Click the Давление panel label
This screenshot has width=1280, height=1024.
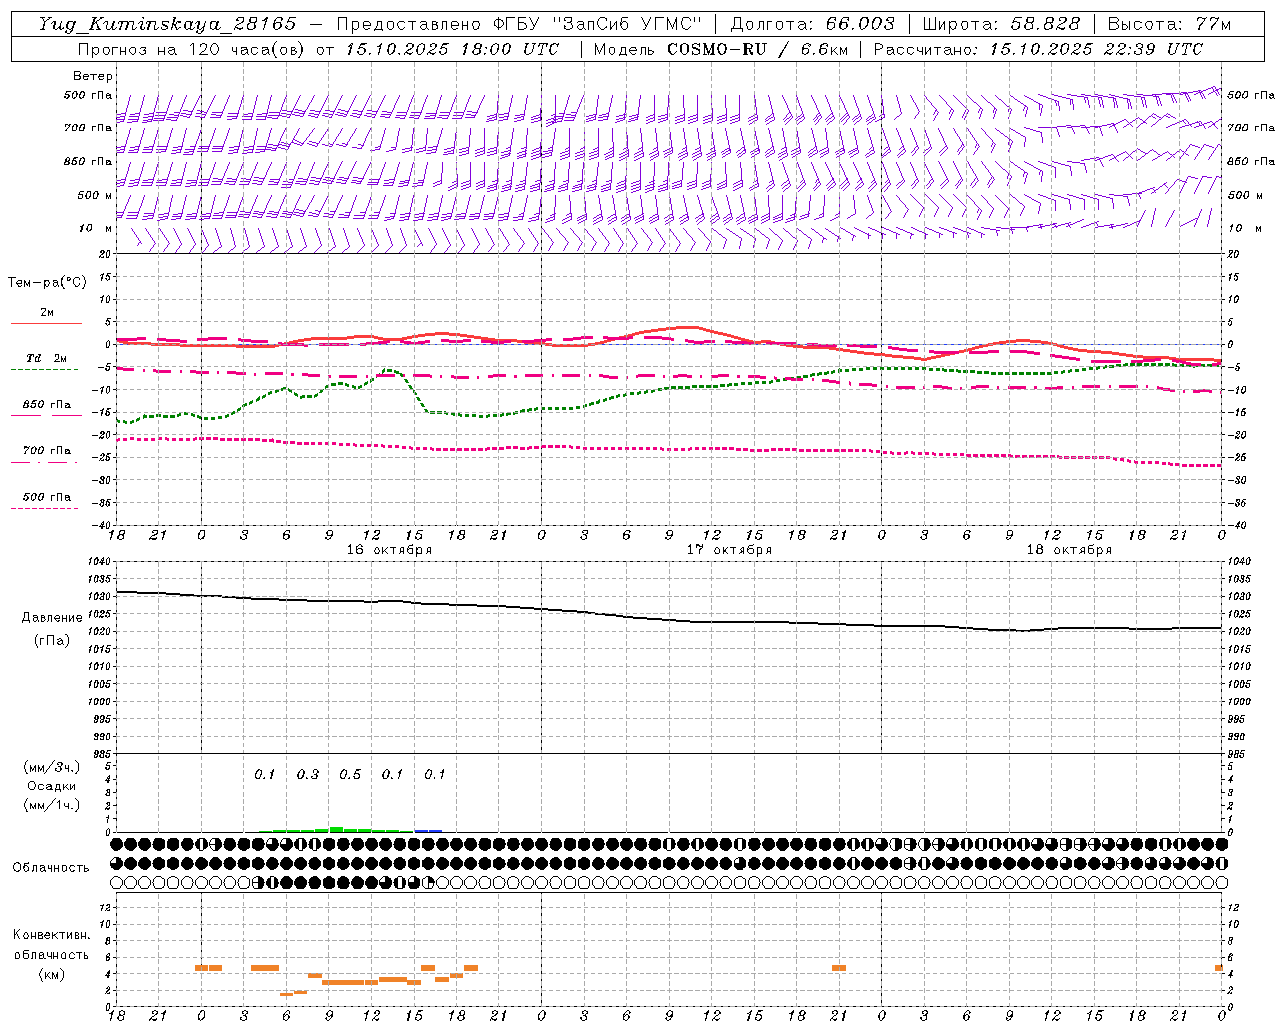52,618
